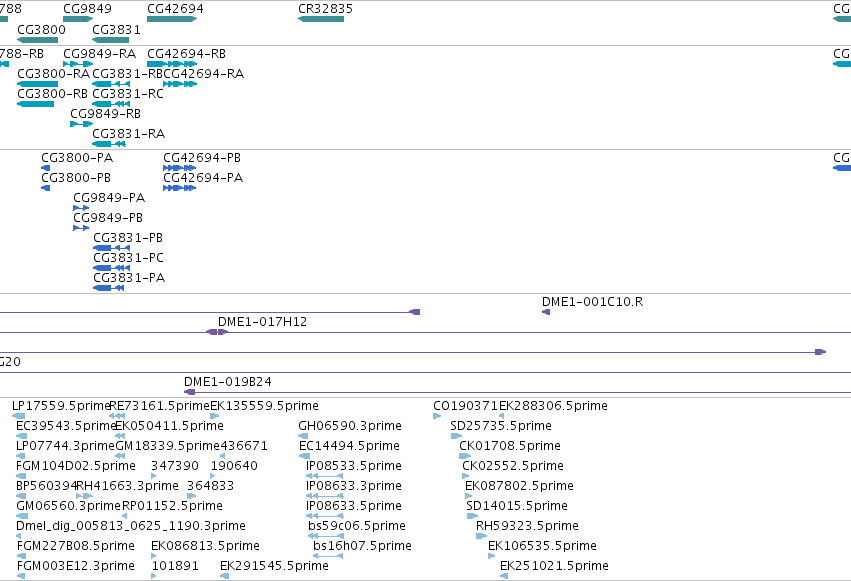
Task: Select the GH06590.3prime EST label
Action: (350, 426)
